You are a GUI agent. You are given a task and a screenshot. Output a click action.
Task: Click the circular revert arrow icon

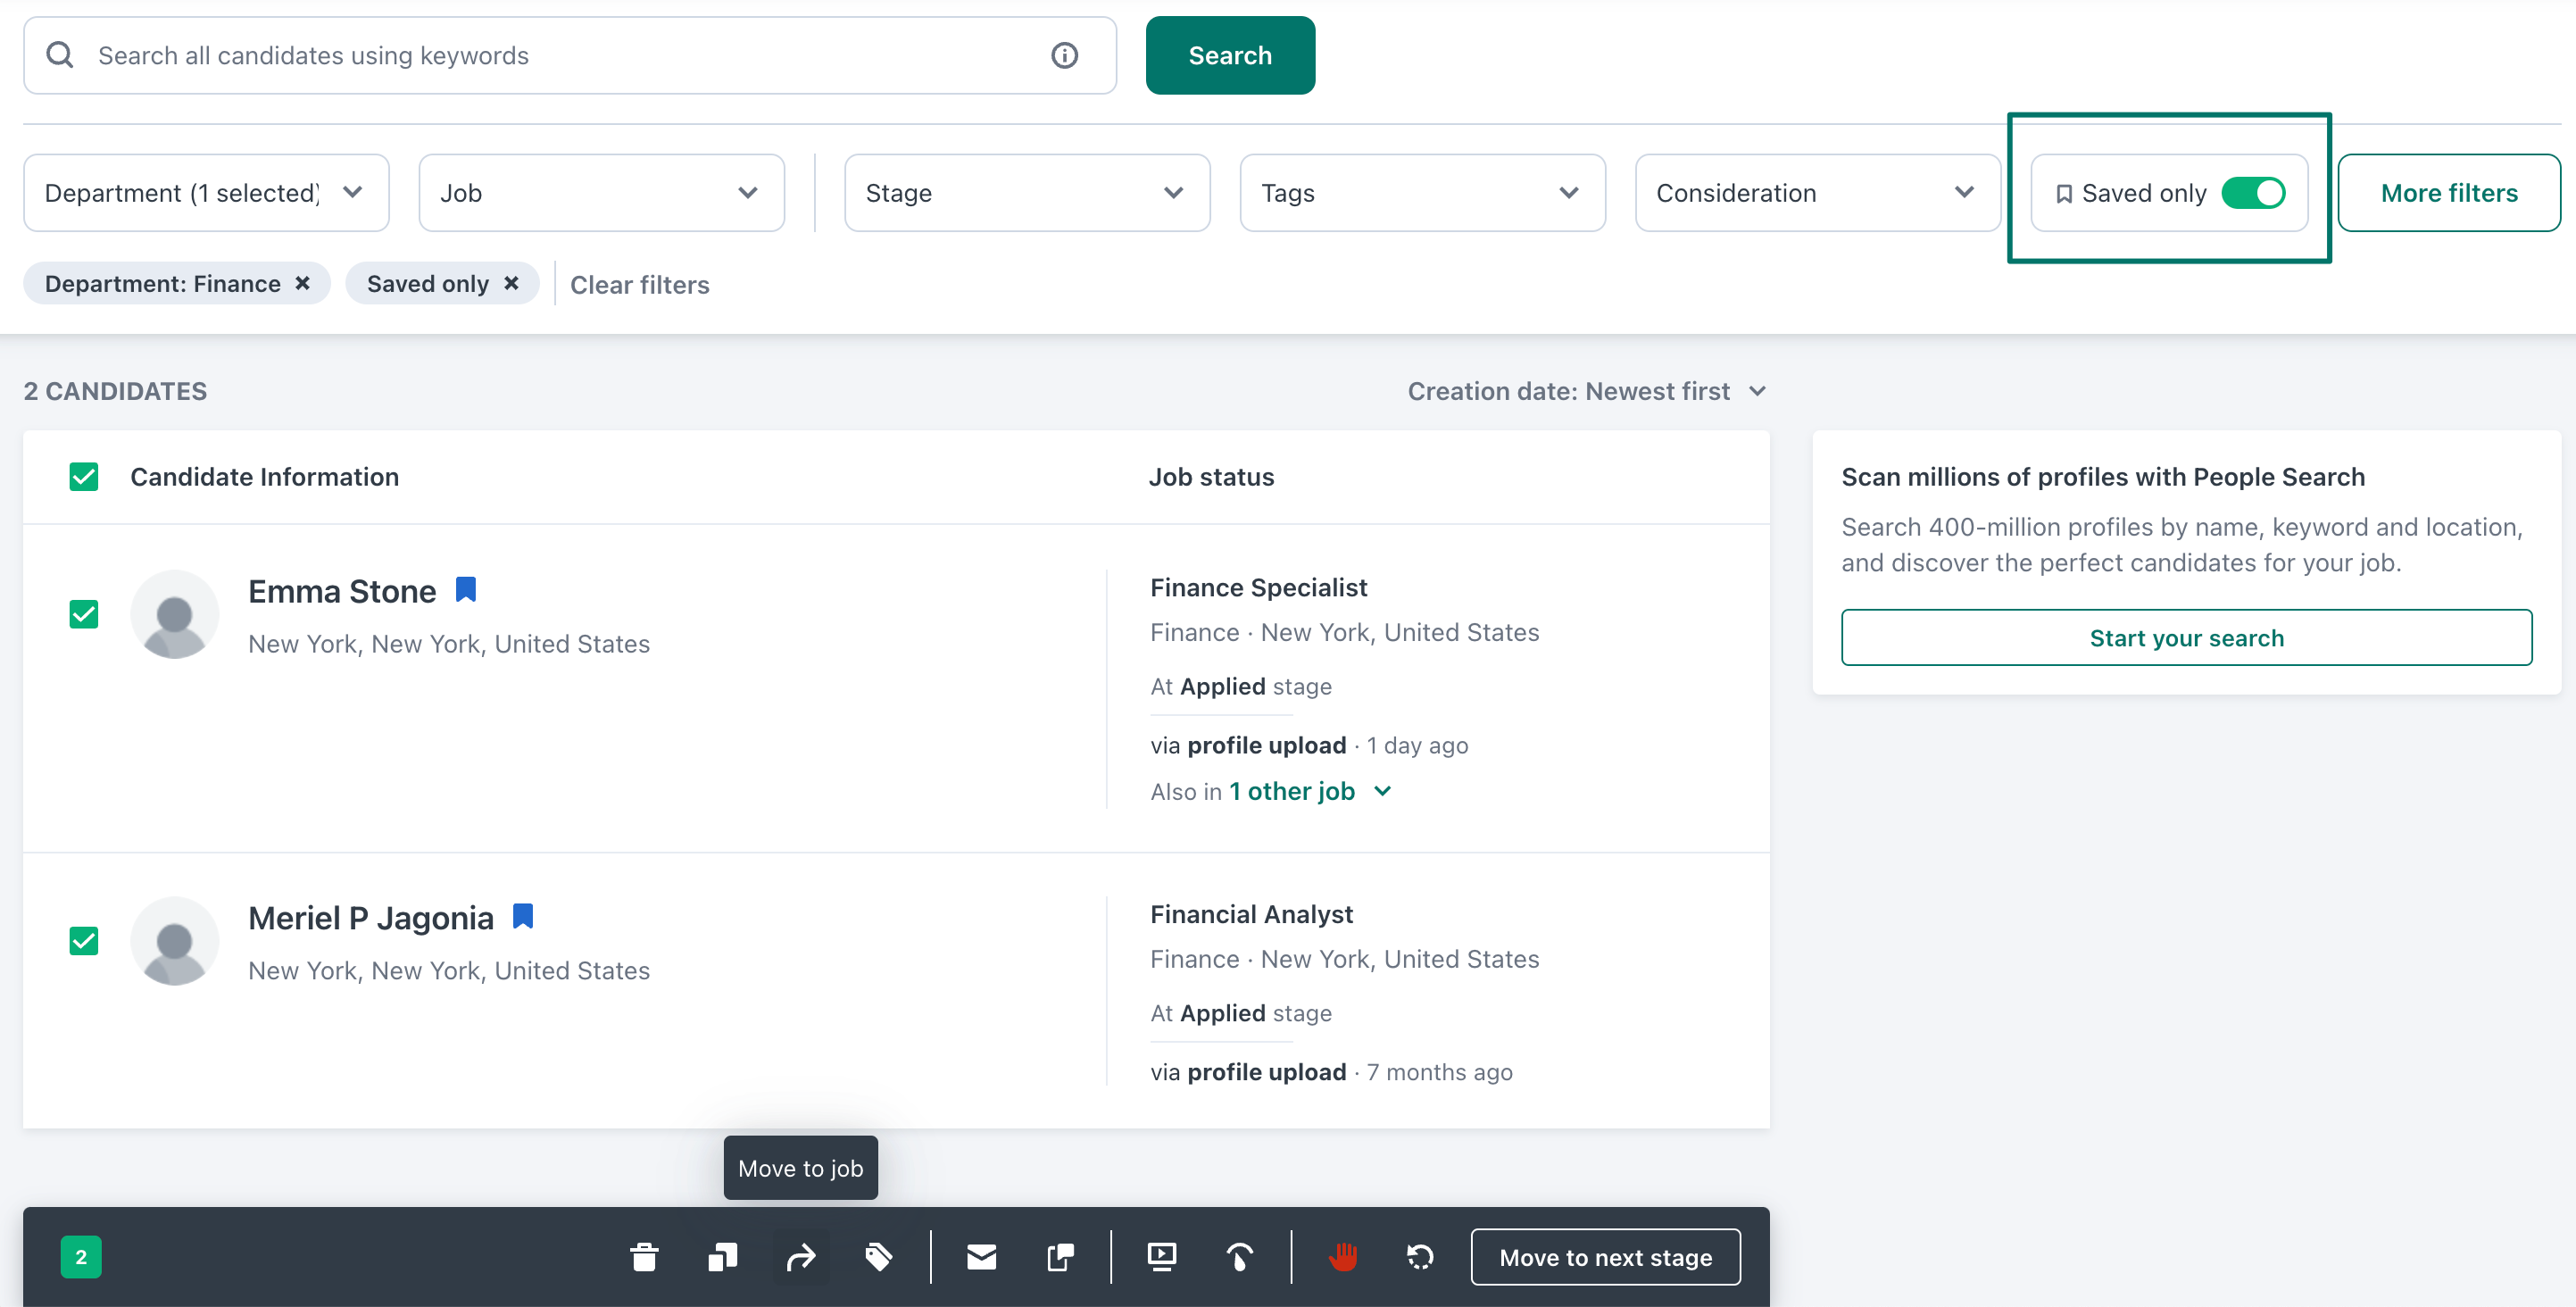tap(1420, 1257)
